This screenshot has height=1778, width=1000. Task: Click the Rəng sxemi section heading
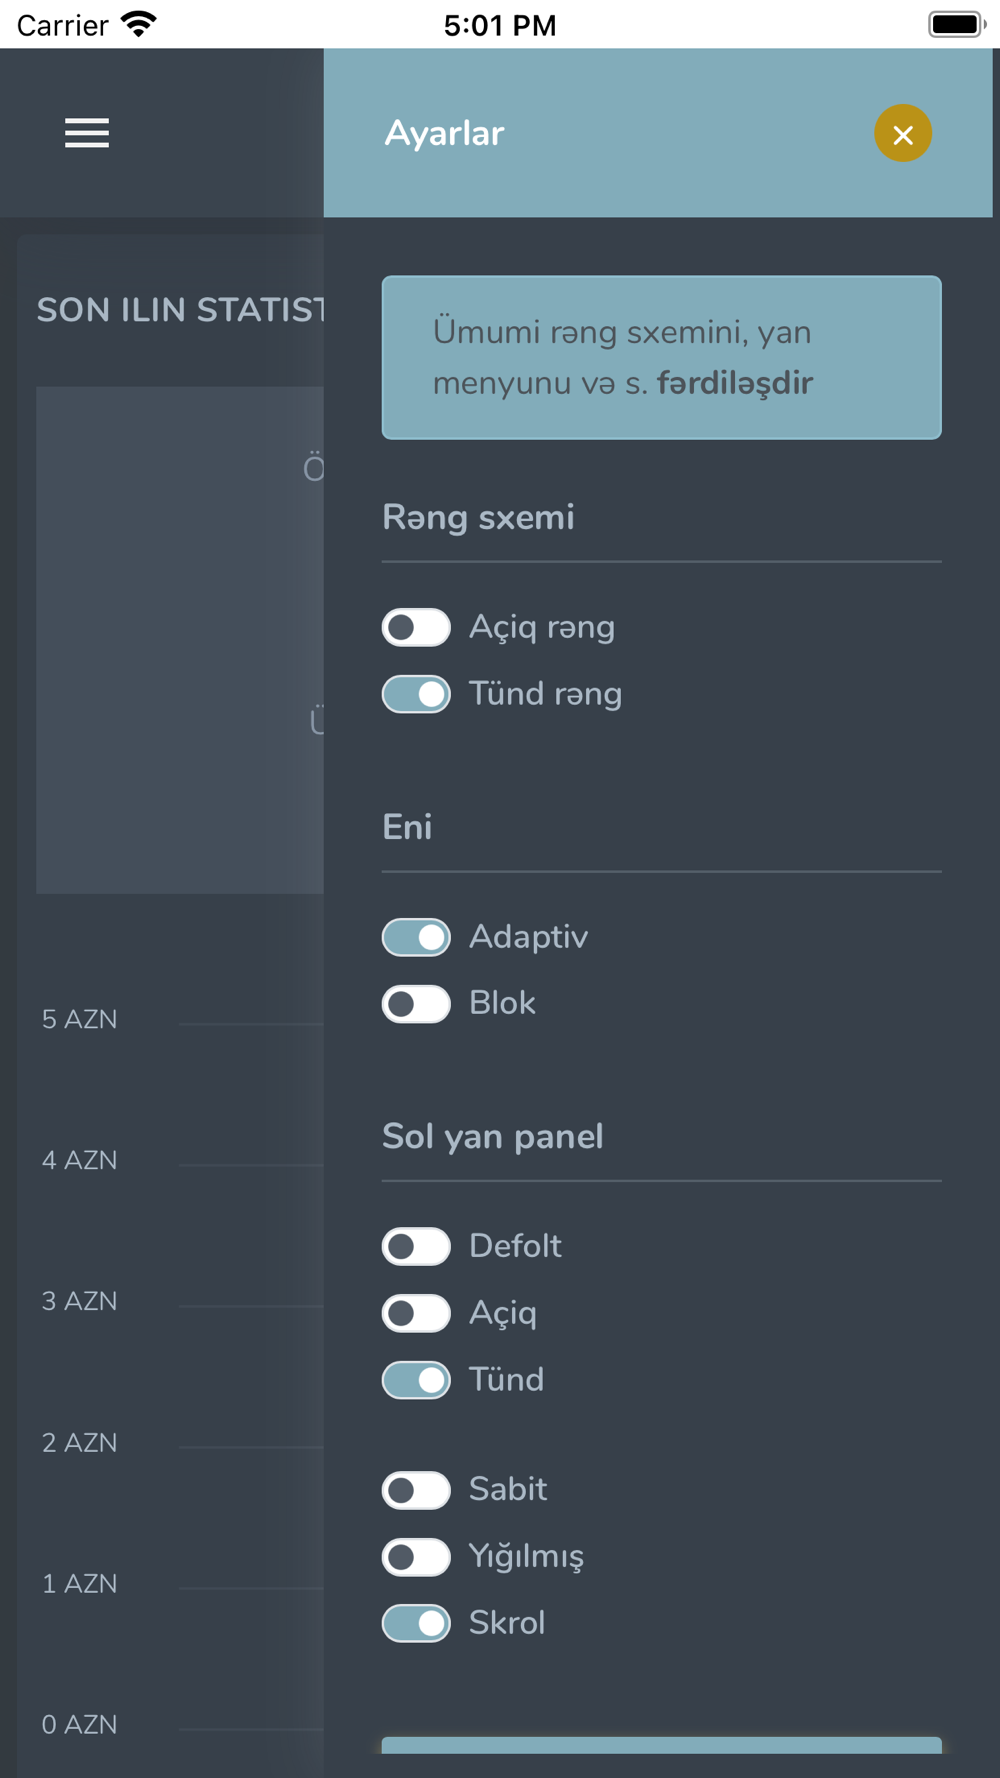(478, 518)
